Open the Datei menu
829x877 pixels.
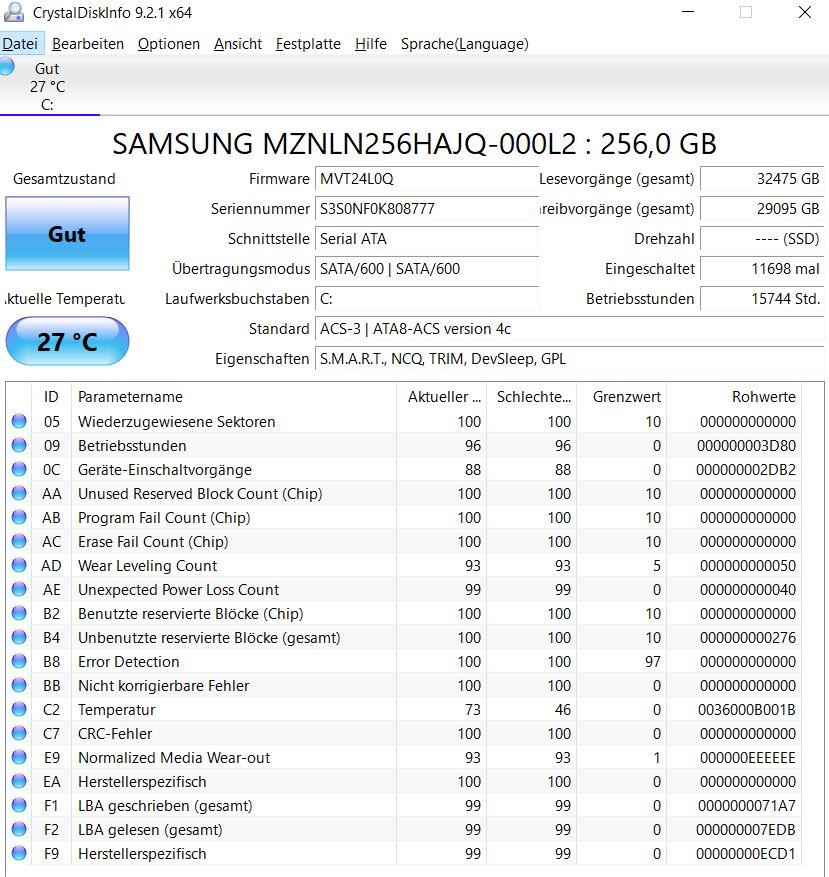20,44
